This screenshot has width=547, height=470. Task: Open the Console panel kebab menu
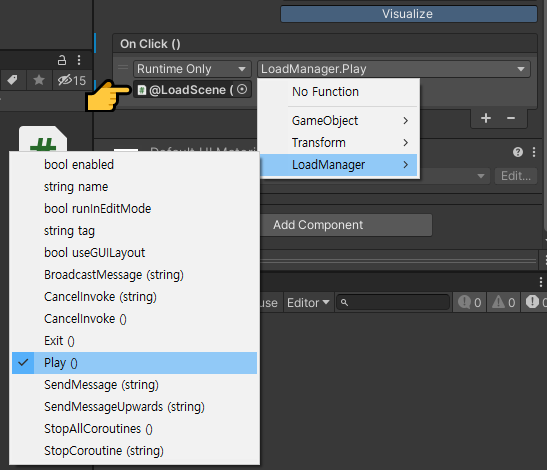tap(540, 282)
